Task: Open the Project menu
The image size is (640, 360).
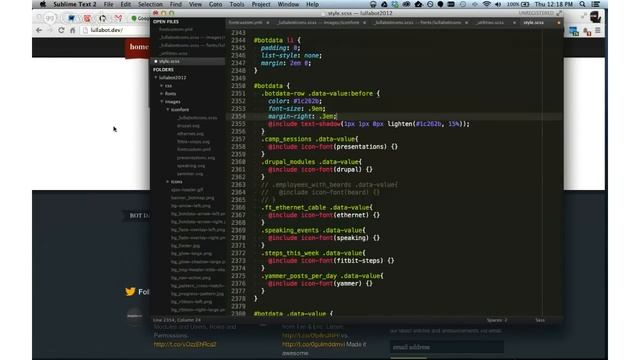Action: [261, 4]
